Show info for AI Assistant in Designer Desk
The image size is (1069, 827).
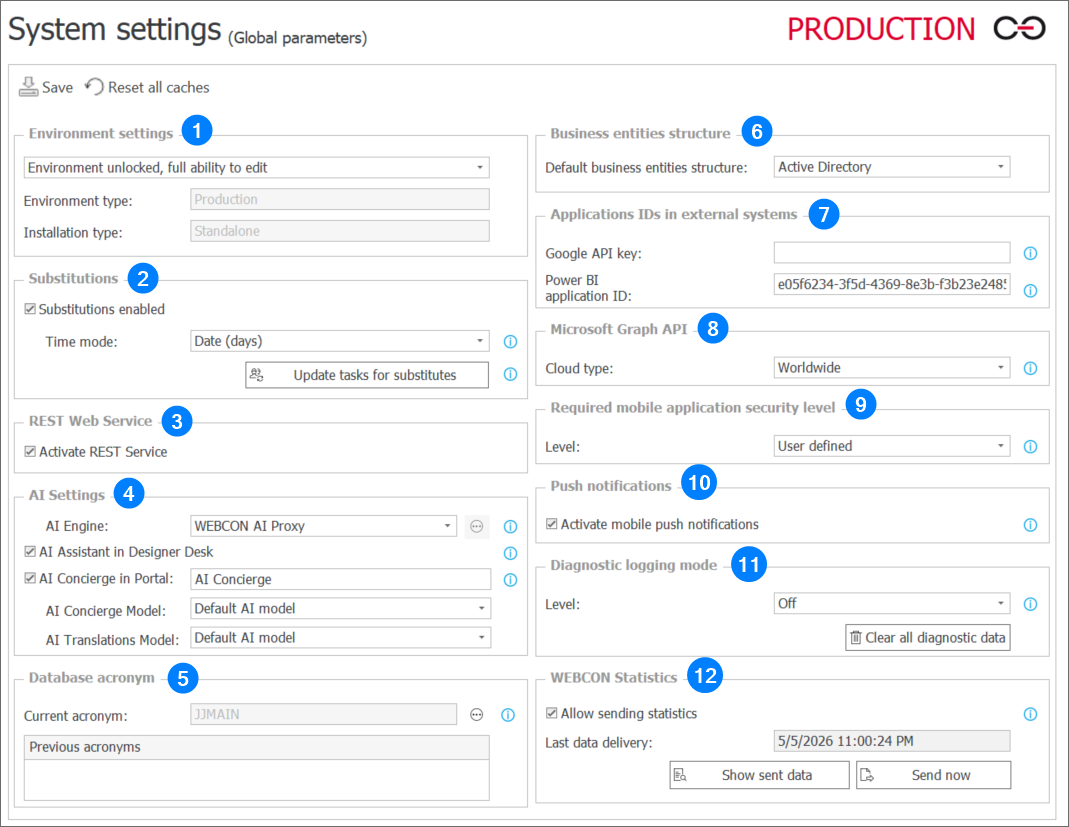click(510, 553)
